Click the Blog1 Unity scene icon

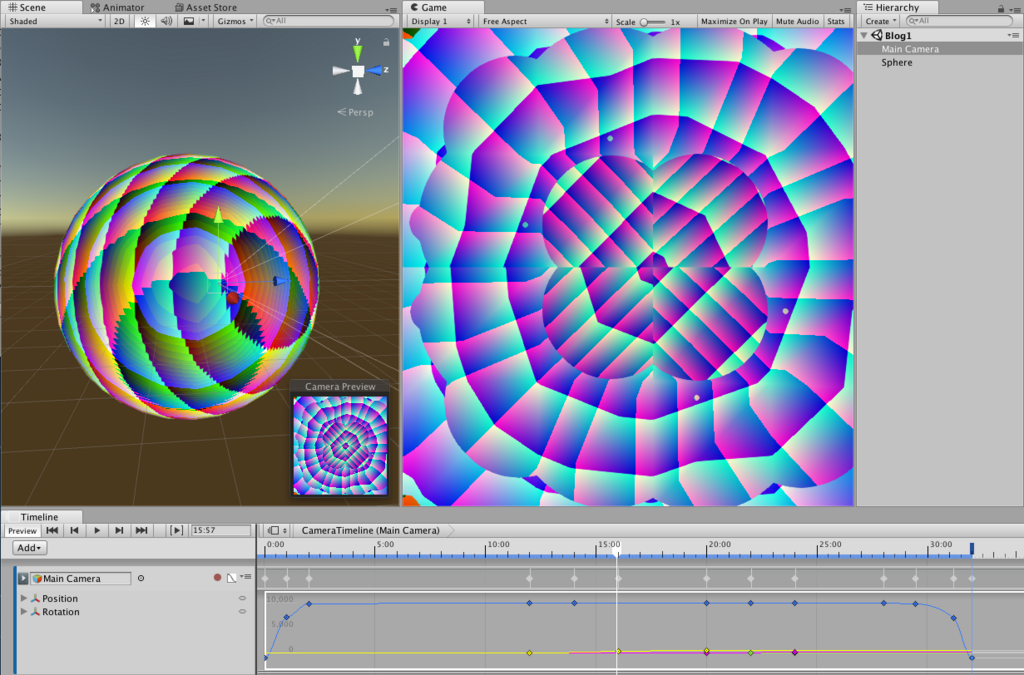[x=876, y=35]
